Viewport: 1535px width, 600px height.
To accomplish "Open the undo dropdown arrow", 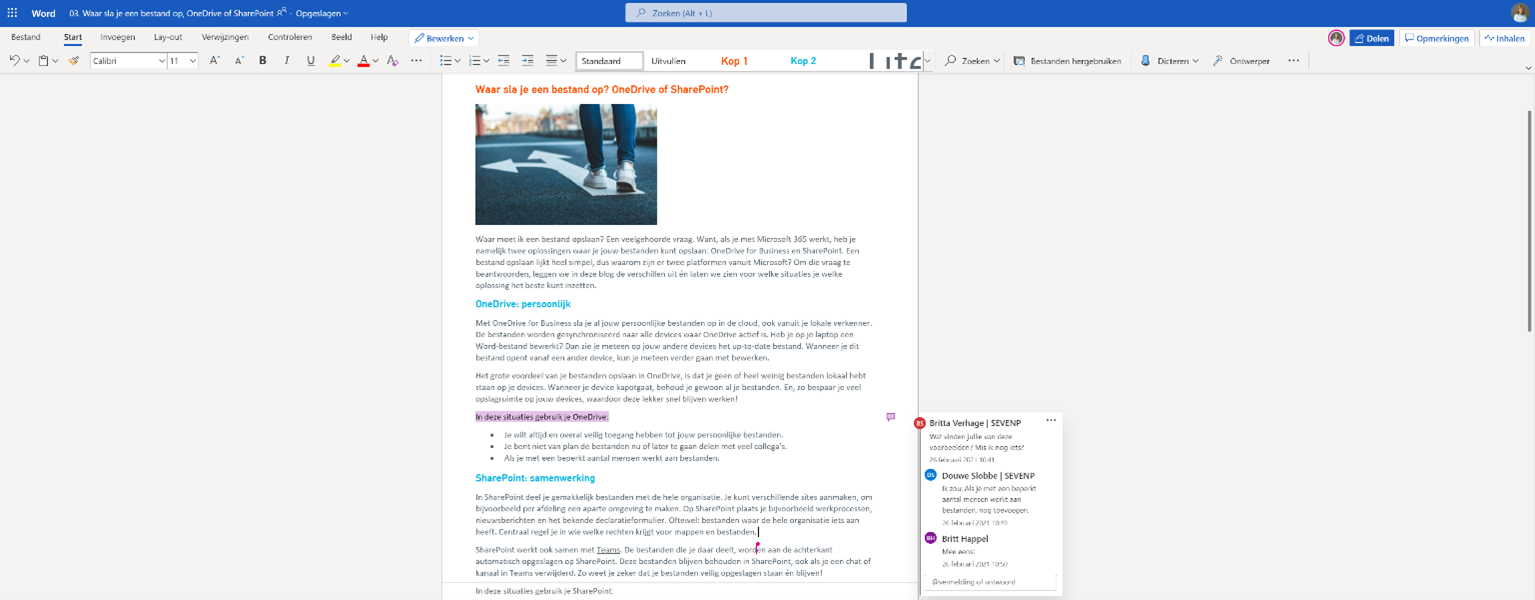I will point(26,61).
